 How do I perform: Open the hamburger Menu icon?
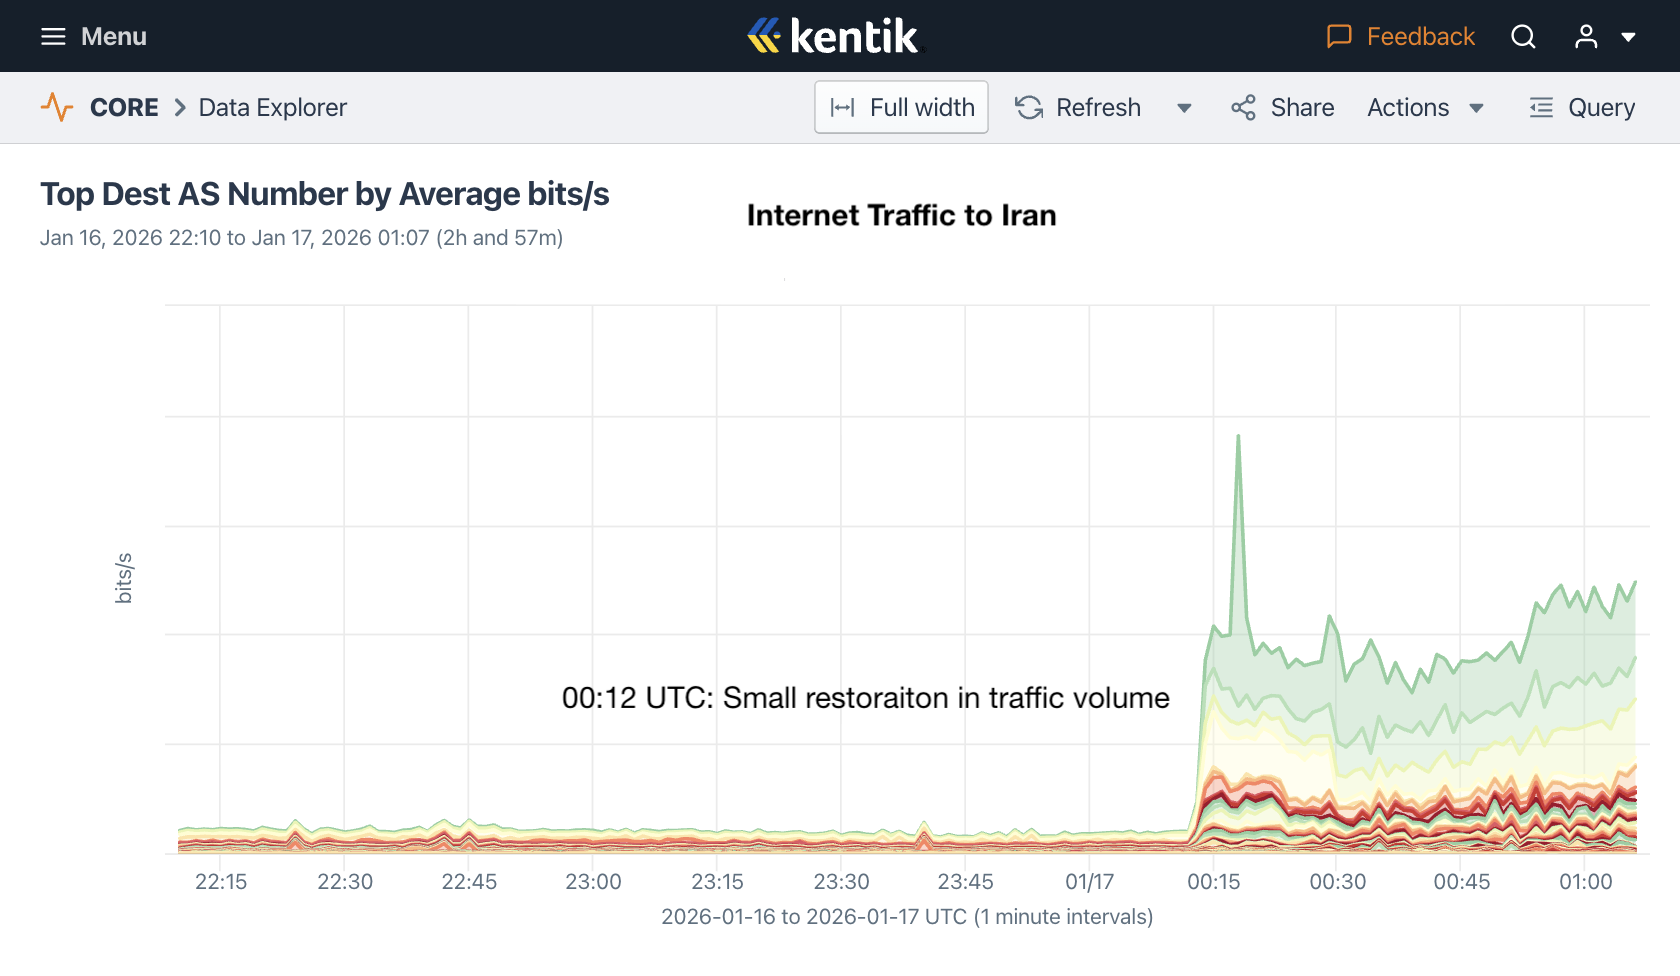[53, 37]
